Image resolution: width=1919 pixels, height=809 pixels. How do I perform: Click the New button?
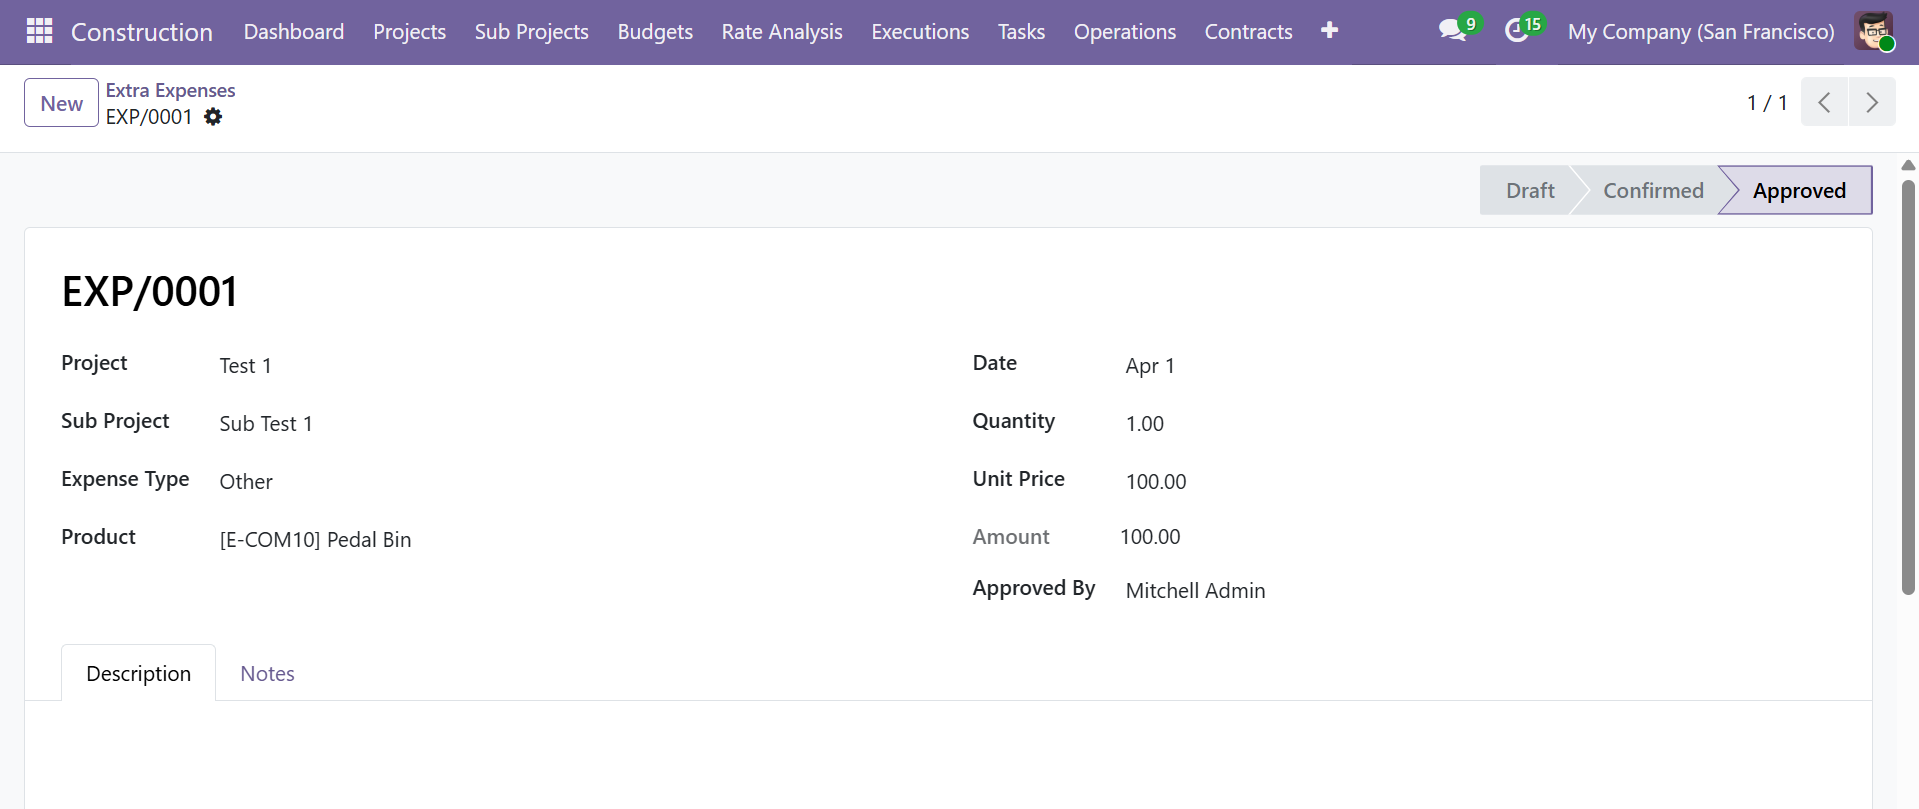pos(61,103)
